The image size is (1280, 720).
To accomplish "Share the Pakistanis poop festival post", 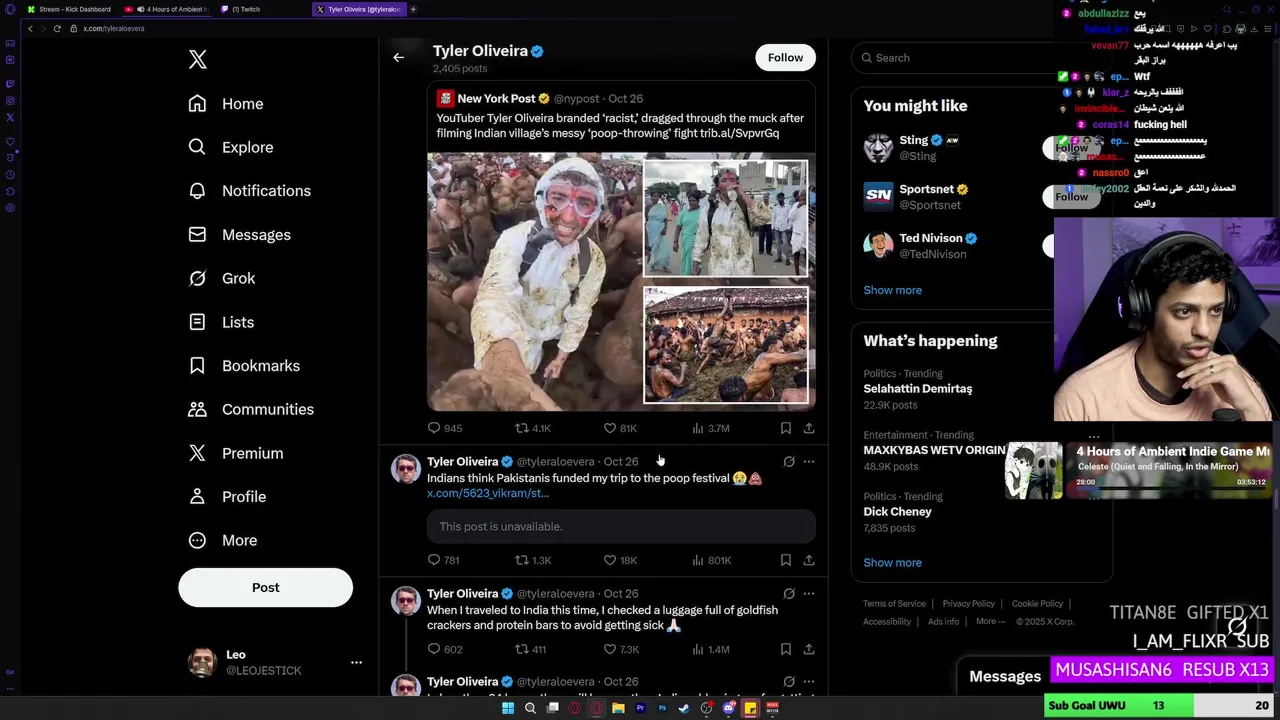I will coord(809,560).
